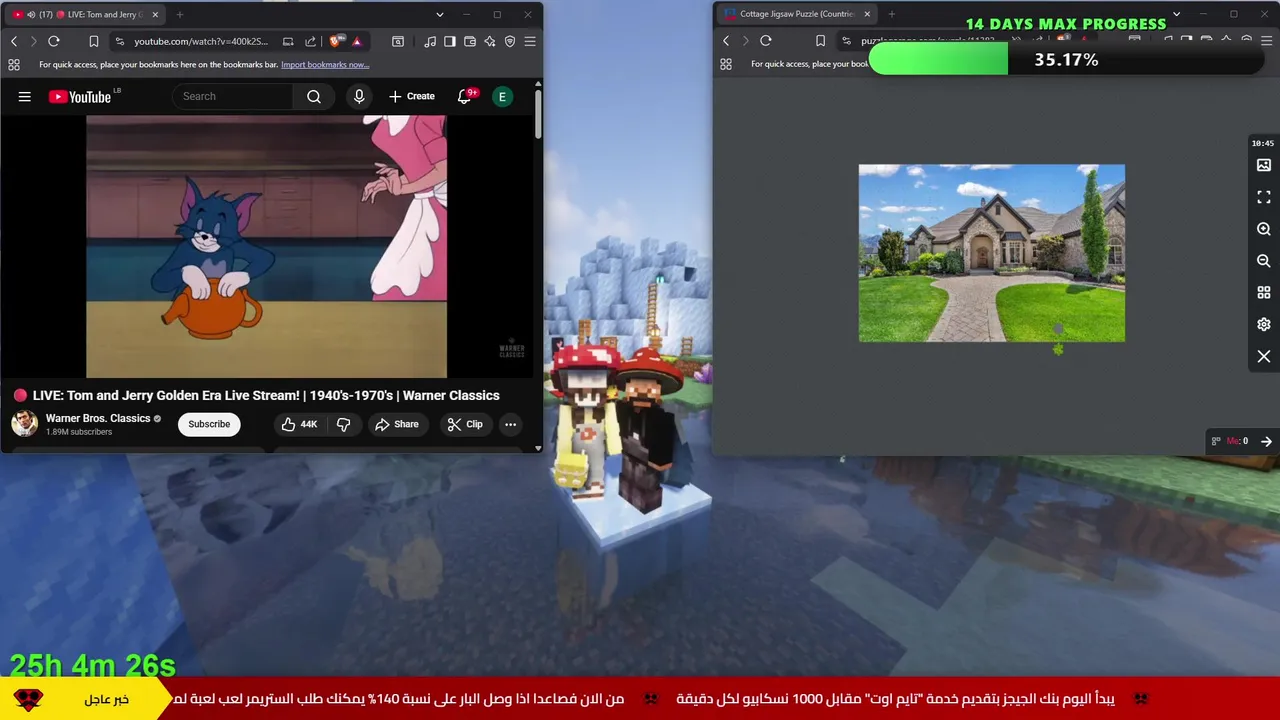The image size is (1280, 720).
Task: Open site settings icon in YouTube address bar
Action: [x=120, y=41]
